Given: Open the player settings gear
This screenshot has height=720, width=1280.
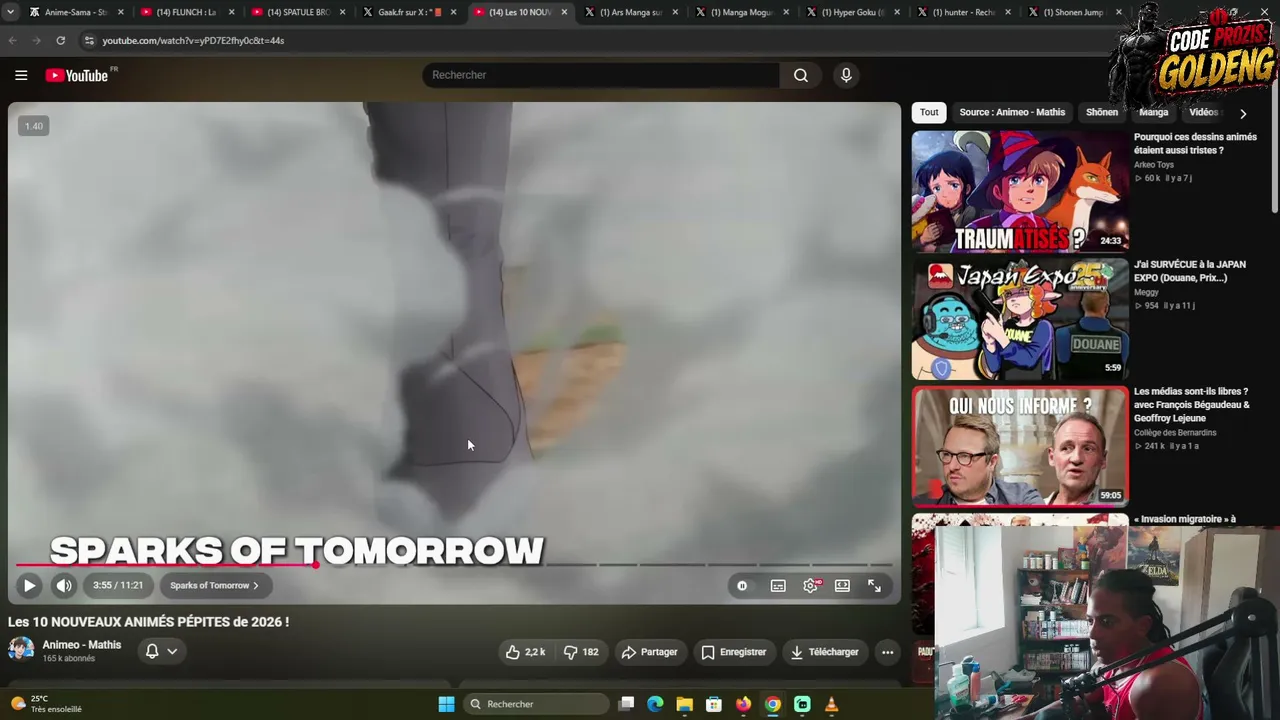Looking at the screenshot, I should [x=811, y=586].
